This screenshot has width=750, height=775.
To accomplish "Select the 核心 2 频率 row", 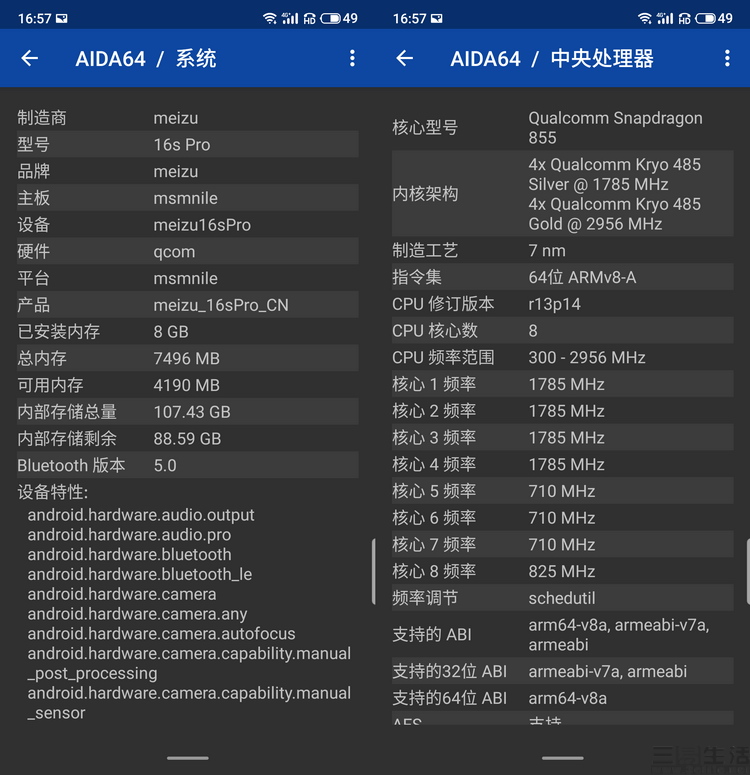I will pos(563,410).
